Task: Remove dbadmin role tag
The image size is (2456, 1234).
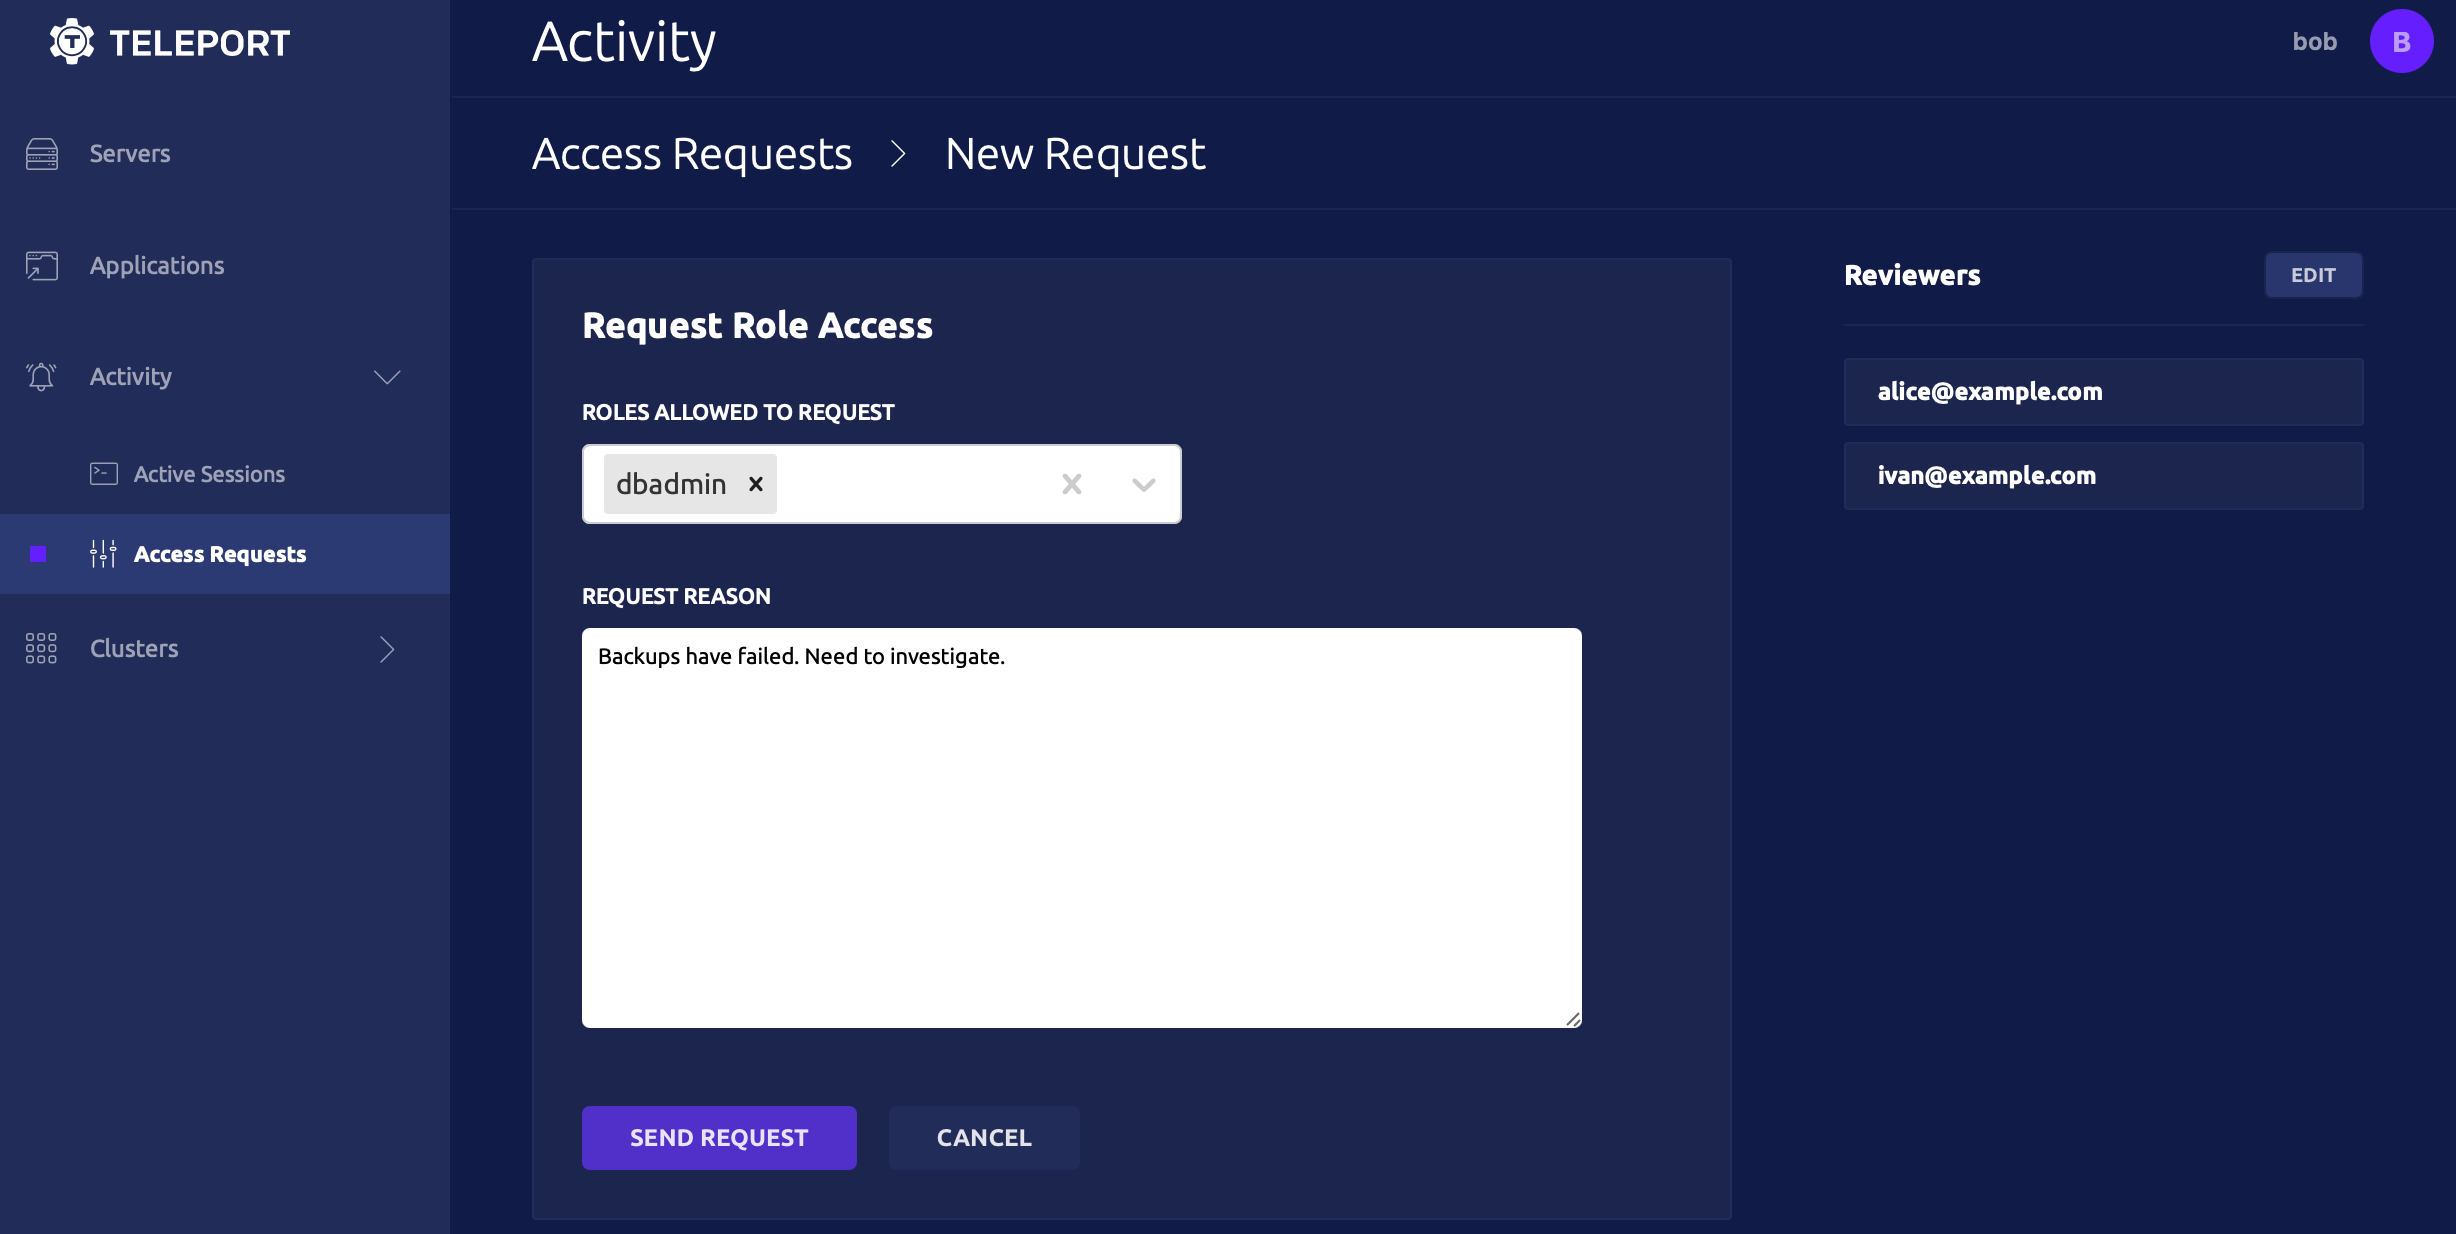Action: tap(755, 483)
